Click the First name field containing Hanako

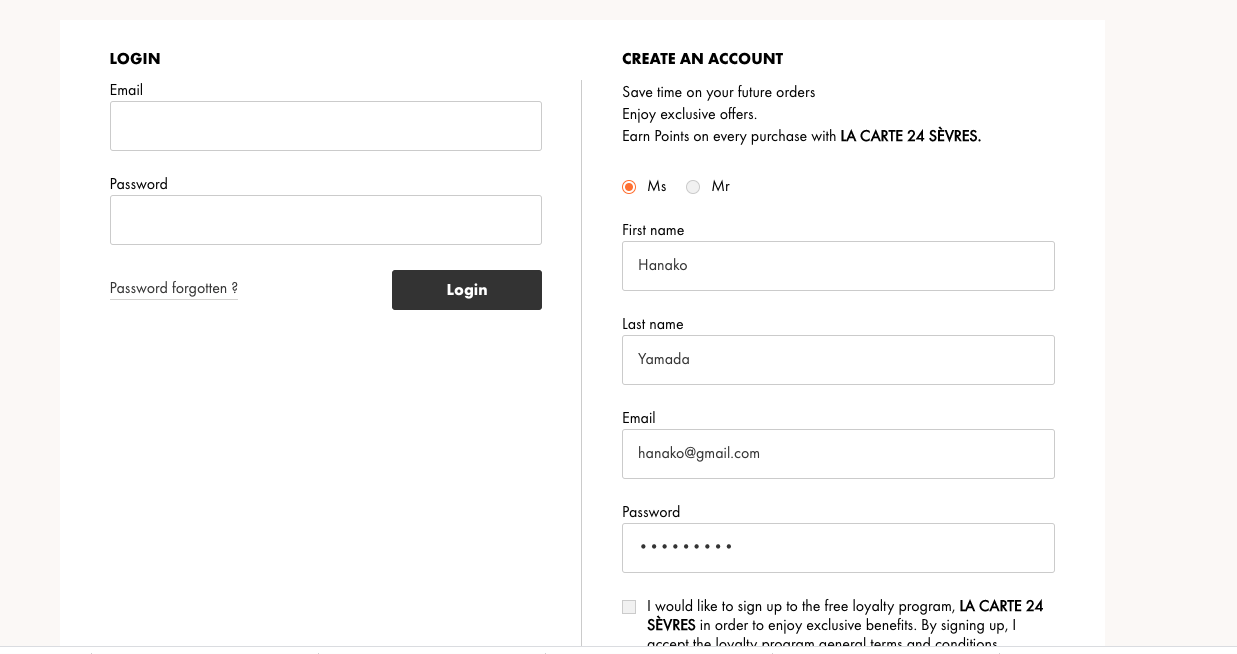tap(838, 266)
